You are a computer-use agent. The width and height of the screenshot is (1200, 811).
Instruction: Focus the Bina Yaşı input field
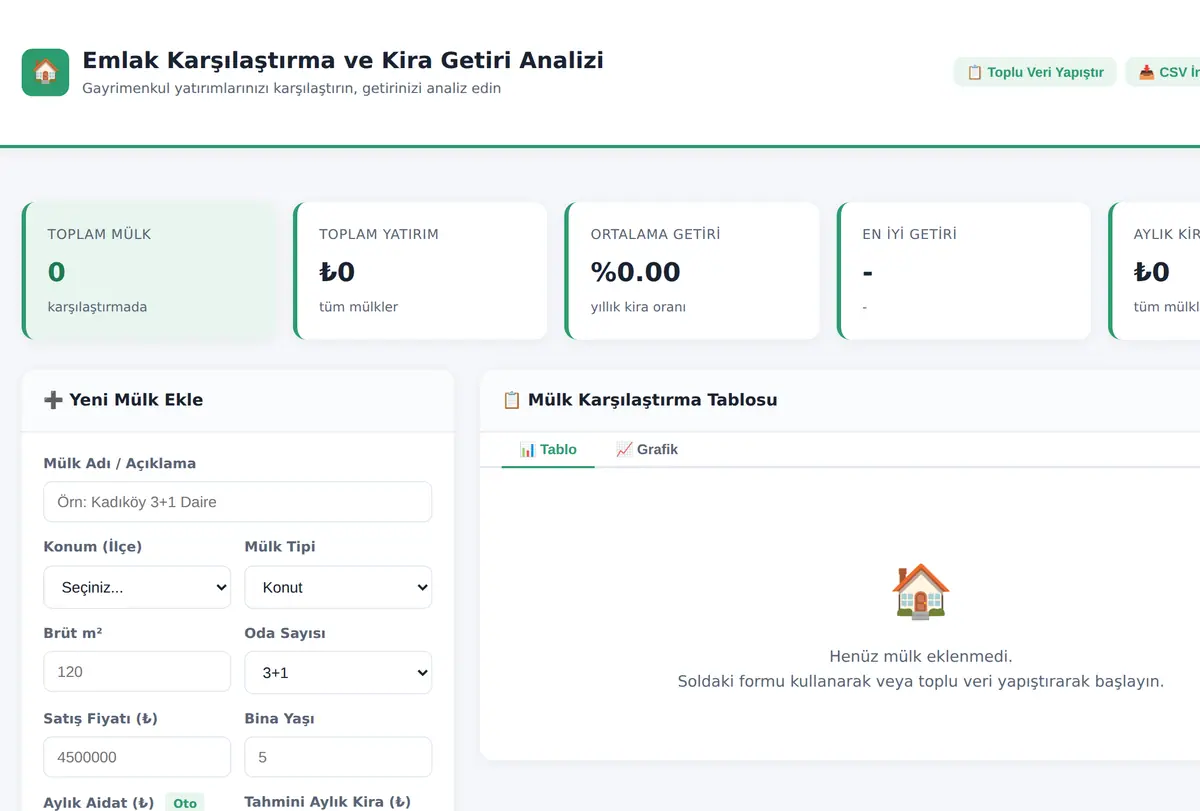tap(338, 758)
